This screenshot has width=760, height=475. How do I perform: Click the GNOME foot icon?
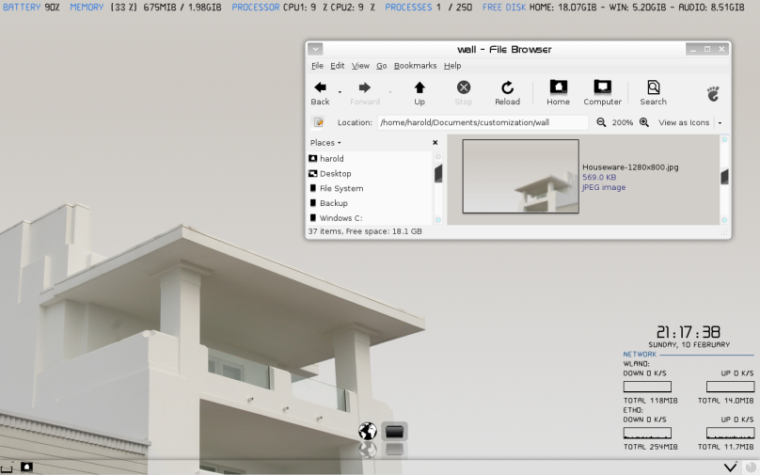[x=713, y=94]
